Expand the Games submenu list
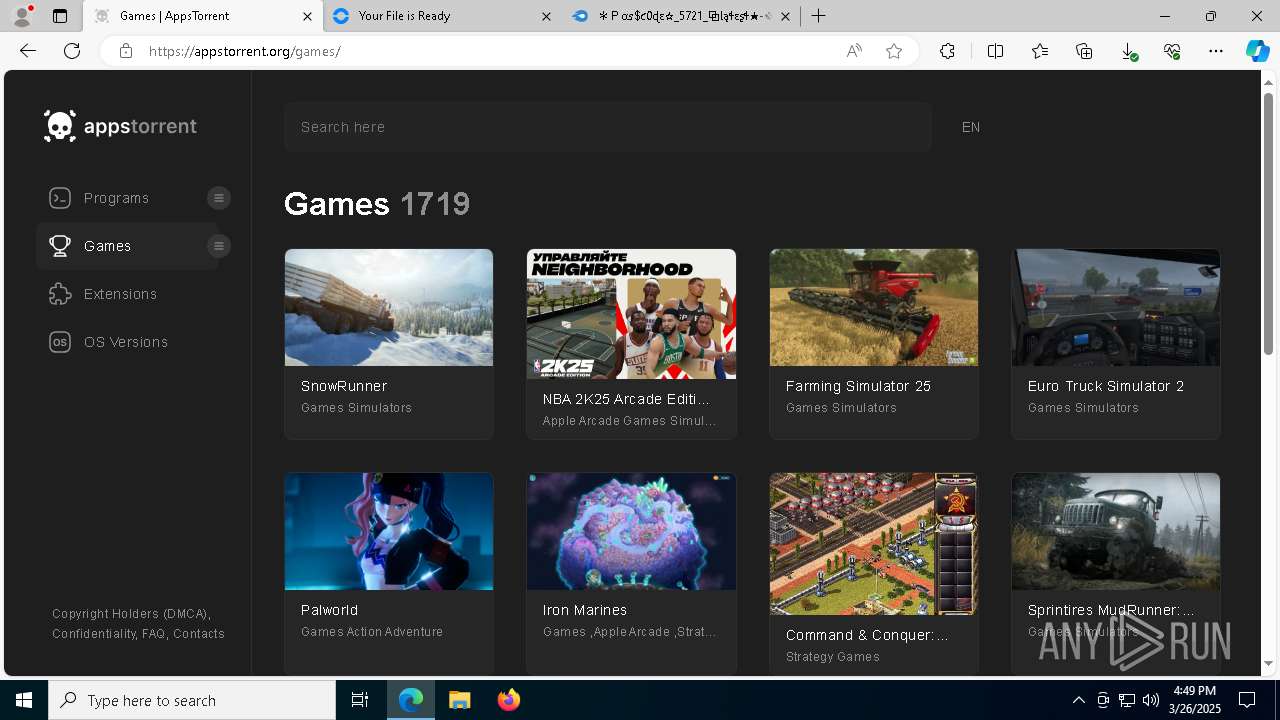 coord(219,246)
